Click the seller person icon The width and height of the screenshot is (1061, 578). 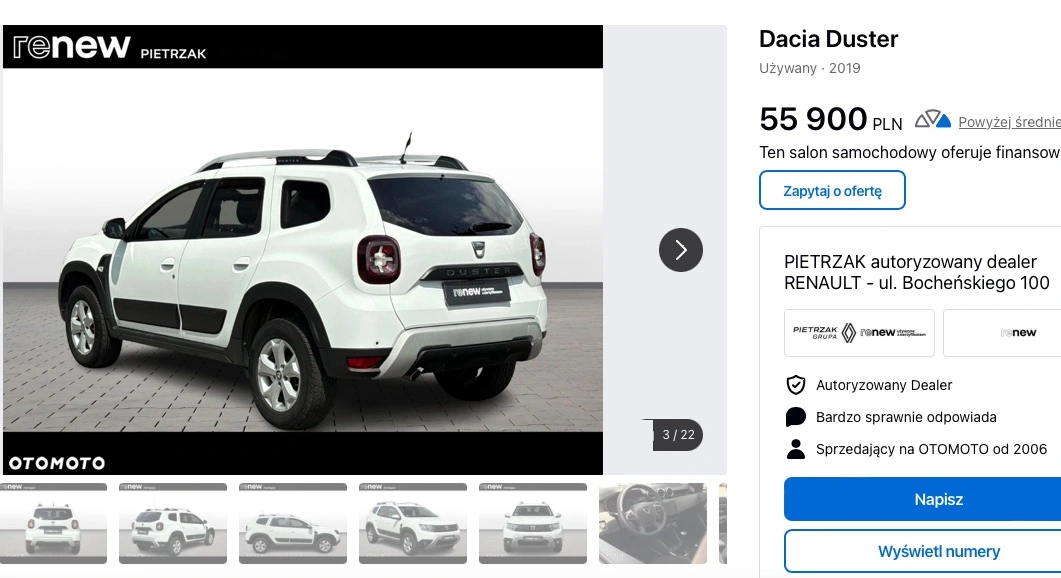(x=796, y=449)
